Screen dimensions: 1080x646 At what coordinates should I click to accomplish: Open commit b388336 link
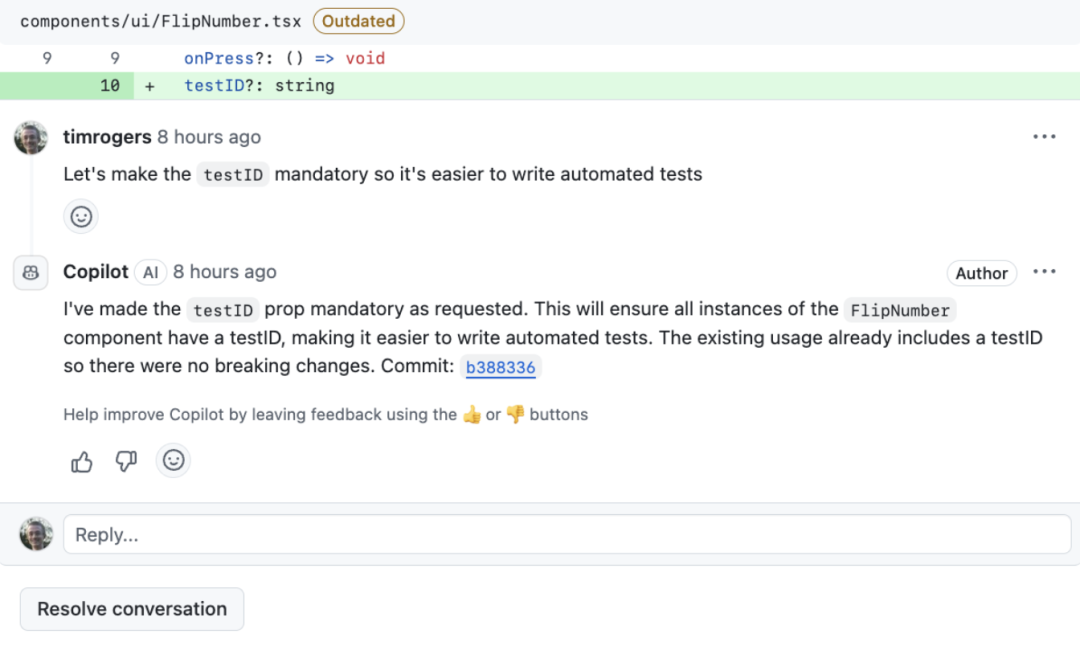point(501,367)
